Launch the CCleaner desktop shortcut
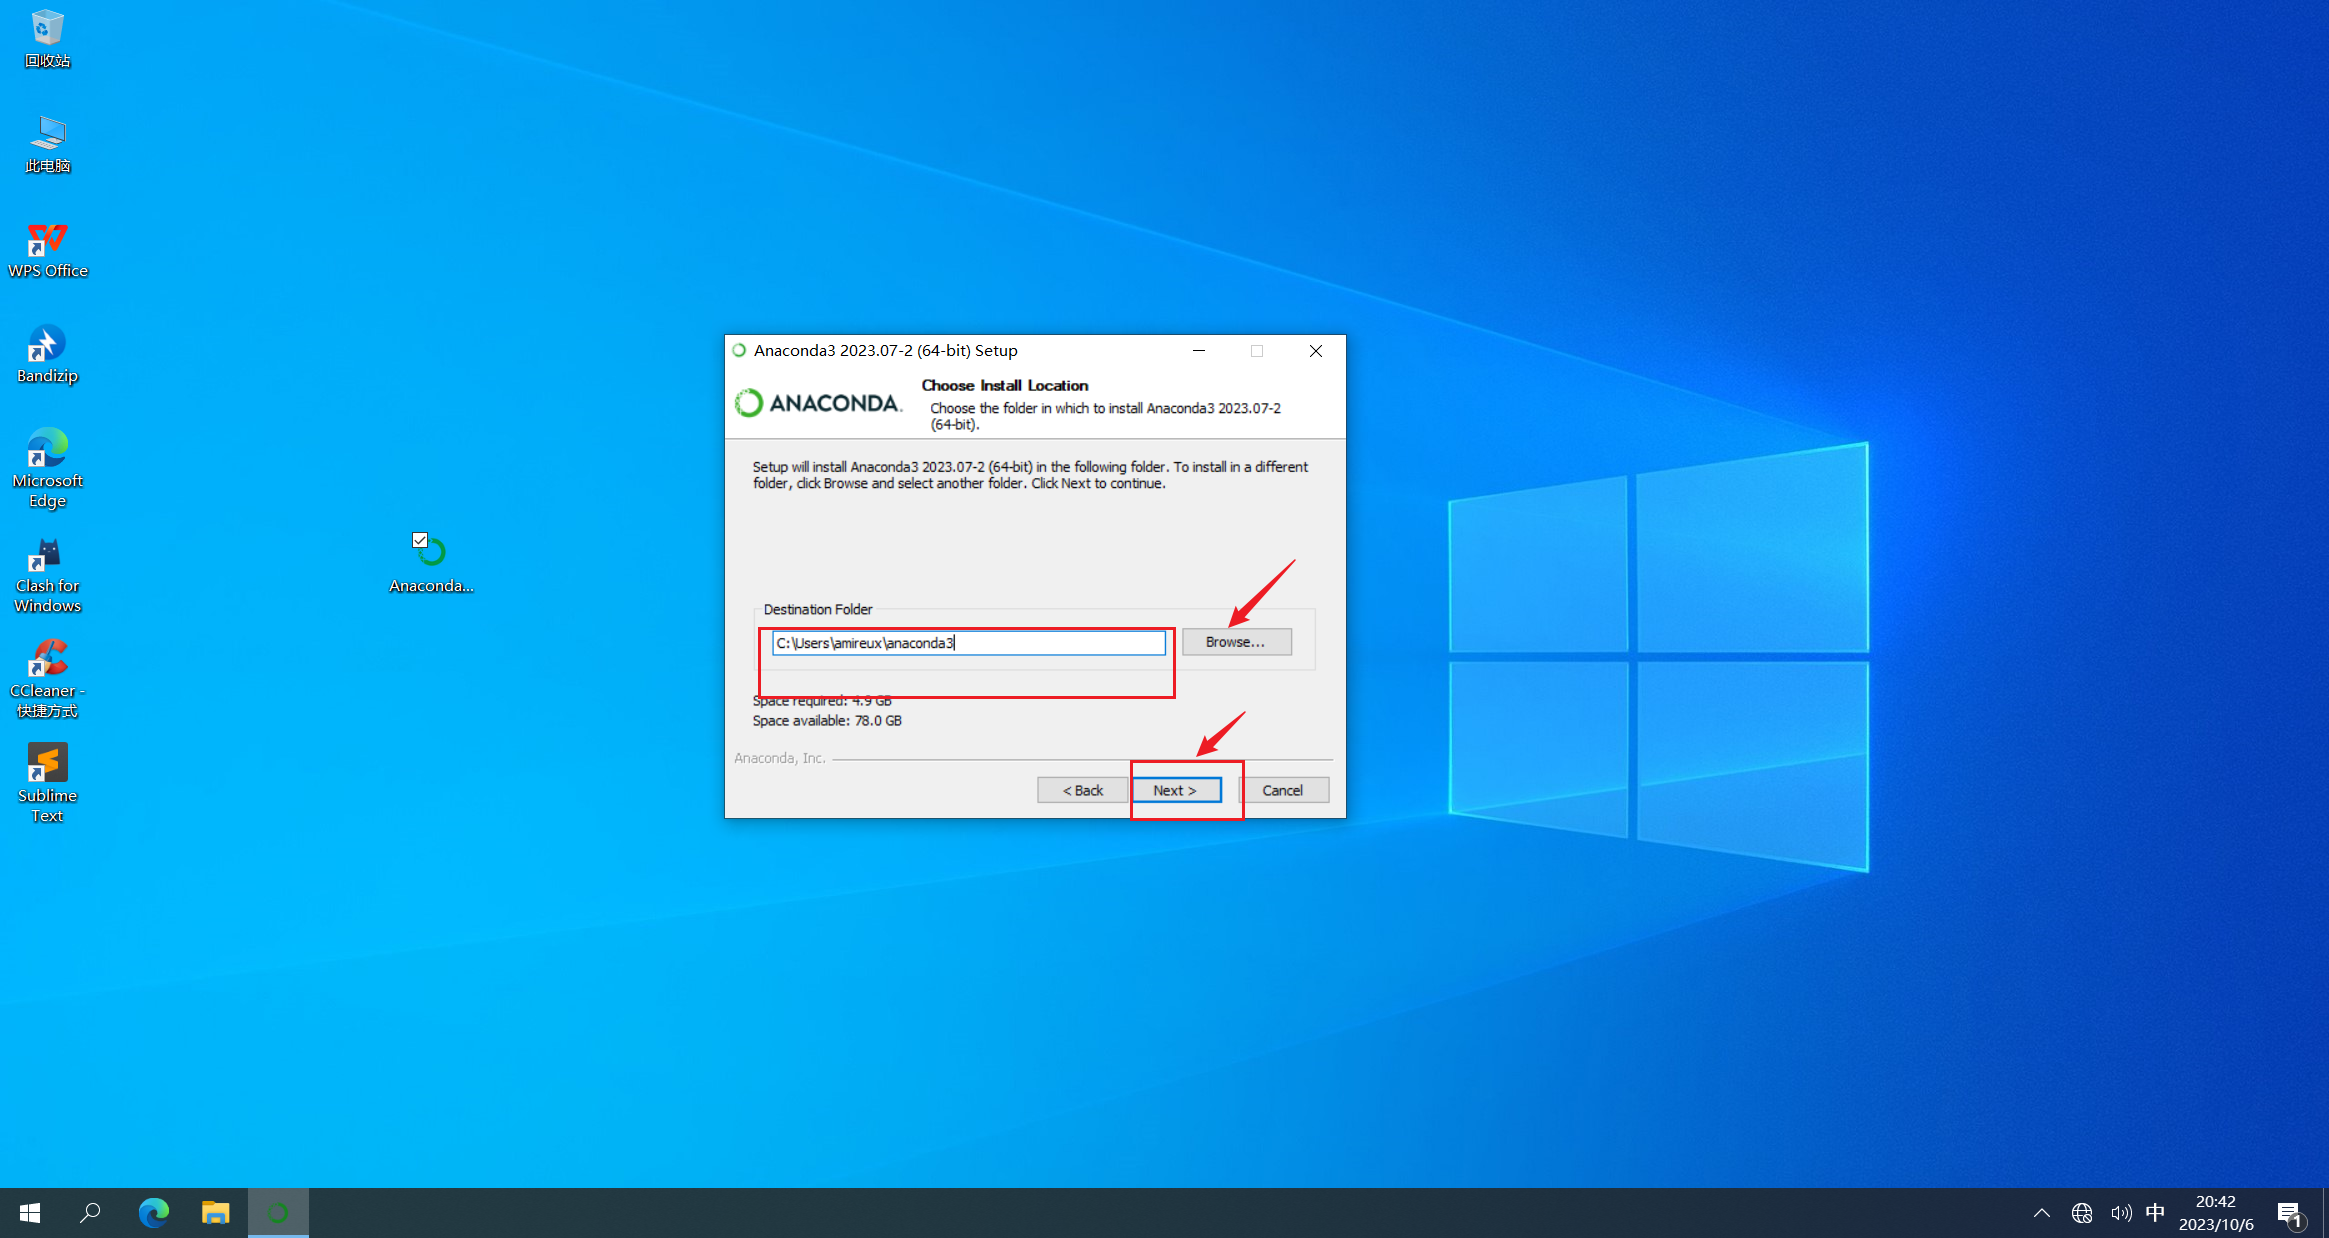Screen dimensions: 2329x1238 (x=47, y=661)
